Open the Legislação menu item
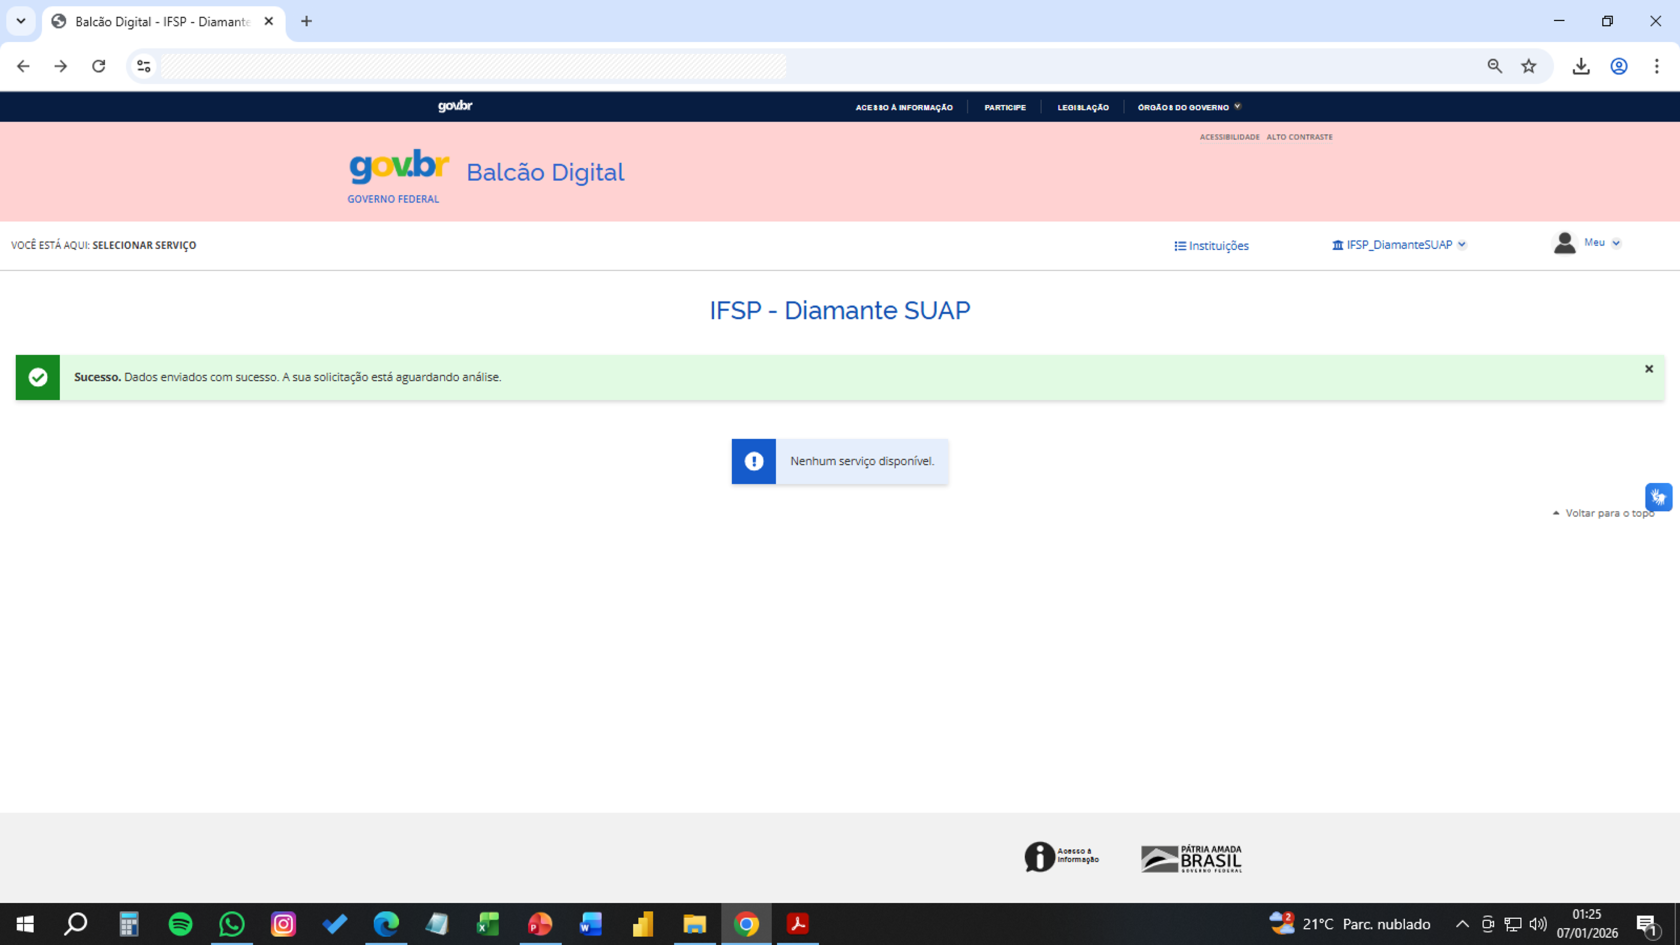1680x945 pixels. (x=1084, y=107)
